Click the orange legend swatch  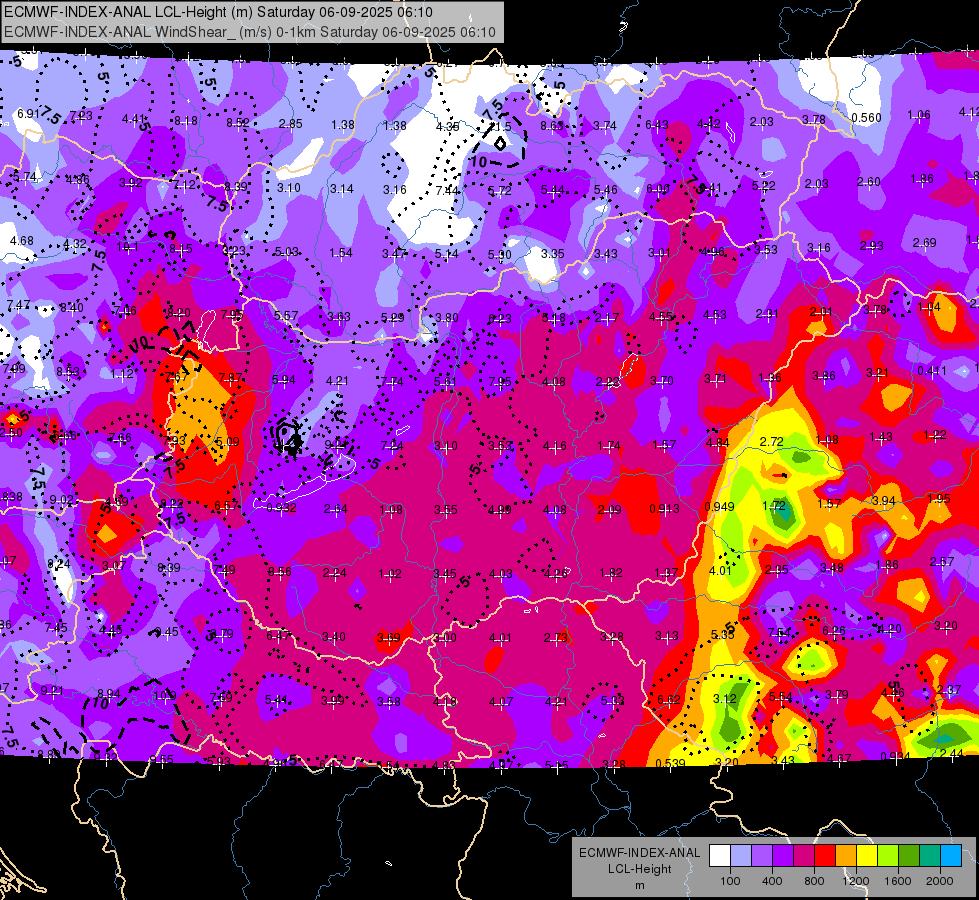coord(846,856)
